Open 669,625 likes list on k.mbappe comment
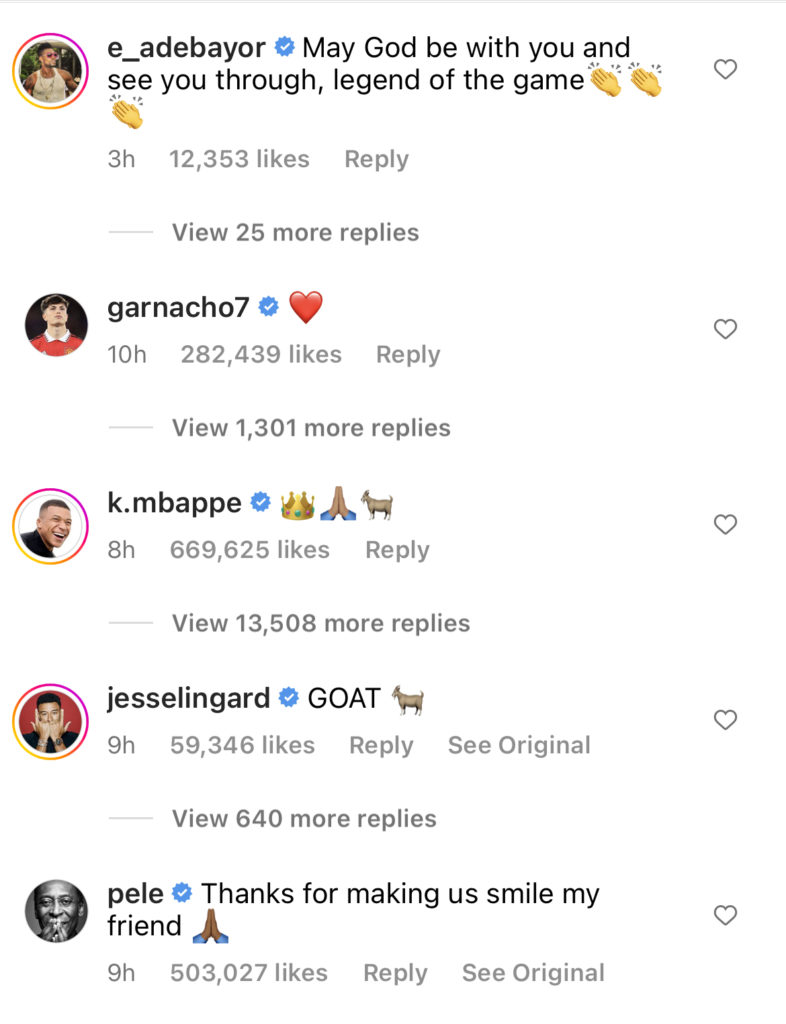Viewport: 786px width, 1024px height. [x=250, y=550]
